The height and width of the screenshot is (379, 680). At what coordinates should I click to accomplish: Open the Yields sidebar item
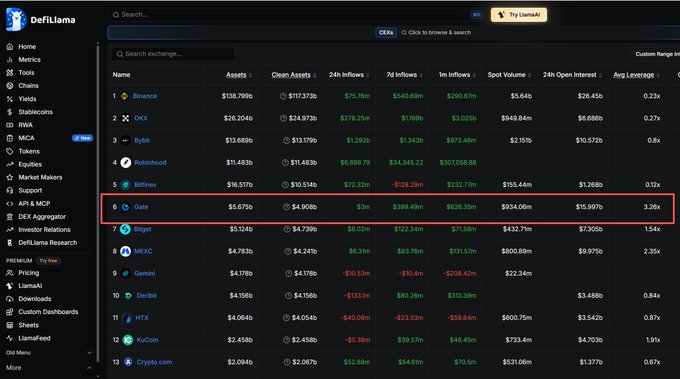click(27, 99)
